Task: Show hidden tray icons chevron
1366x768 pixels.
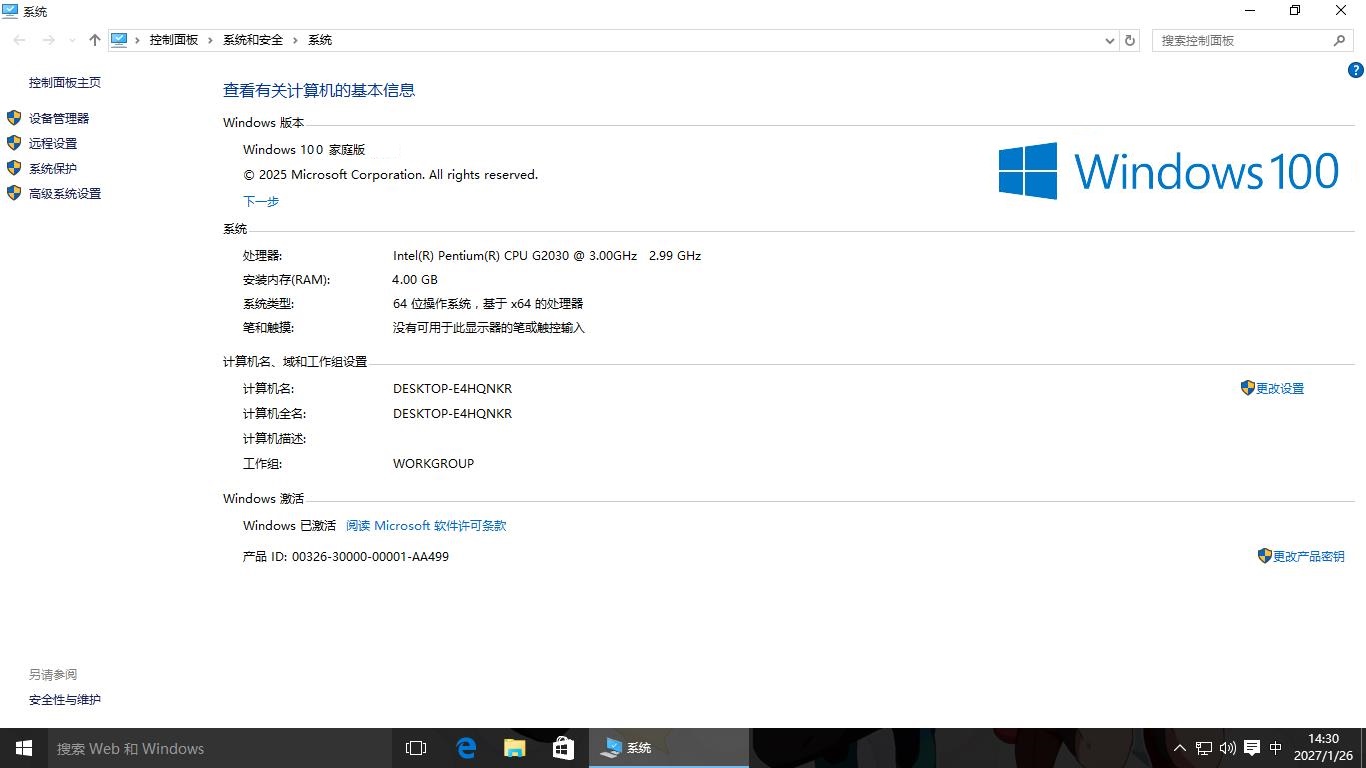Action: pos(1180,748)
